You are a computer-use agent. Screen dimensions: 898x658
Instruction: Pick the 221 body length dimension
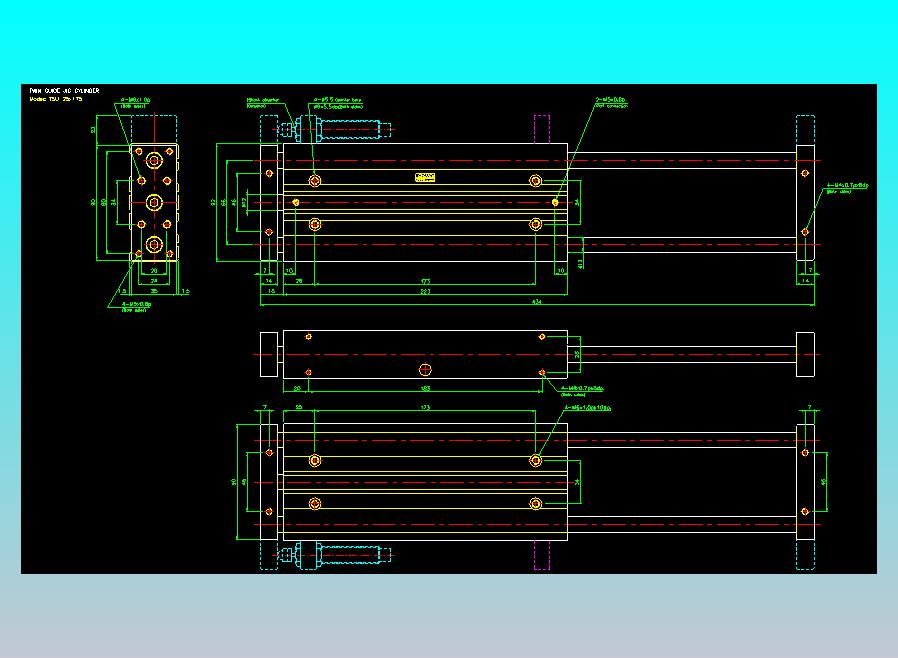[x=425, y=291]
